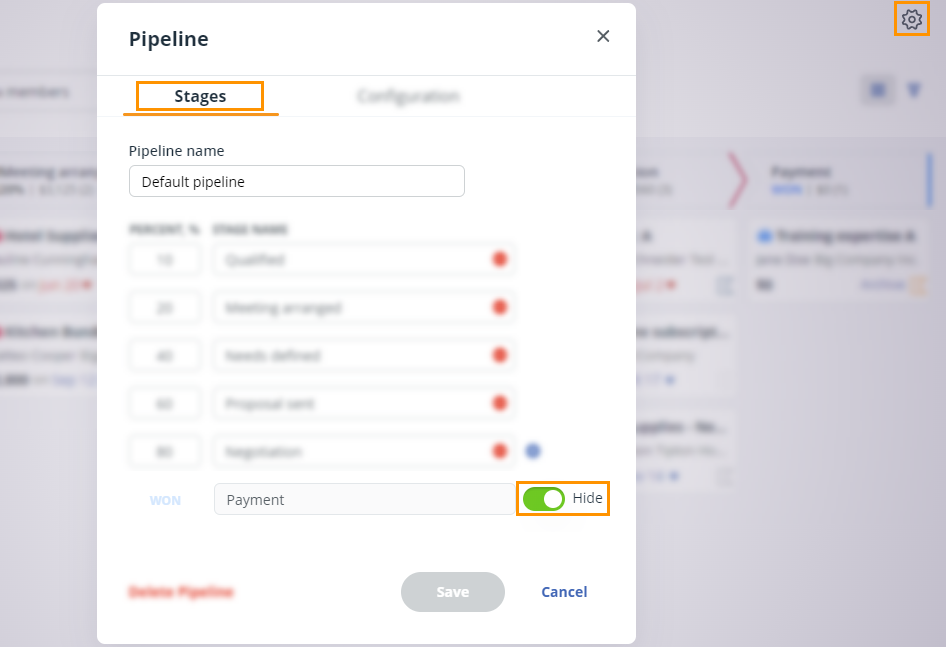946x647 pixels.
Task: Click the Payment stage name field
Action: [360, 498]
